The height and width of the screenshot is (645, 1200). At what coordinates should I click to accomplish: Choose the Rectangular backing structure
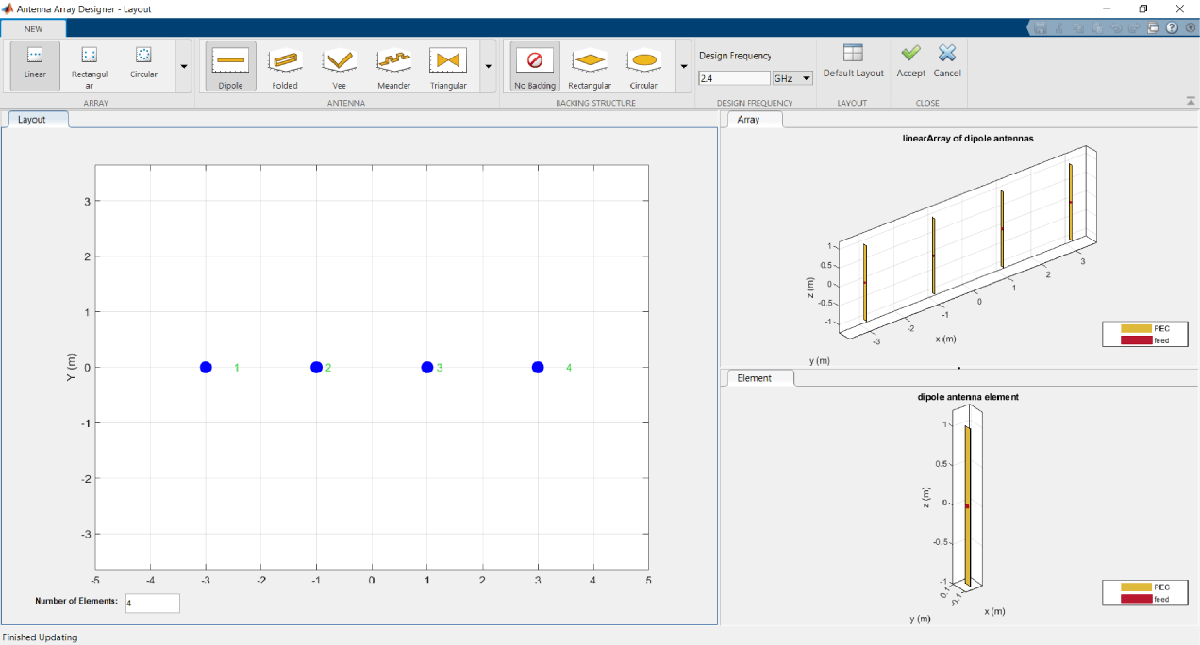click(589, 66)
